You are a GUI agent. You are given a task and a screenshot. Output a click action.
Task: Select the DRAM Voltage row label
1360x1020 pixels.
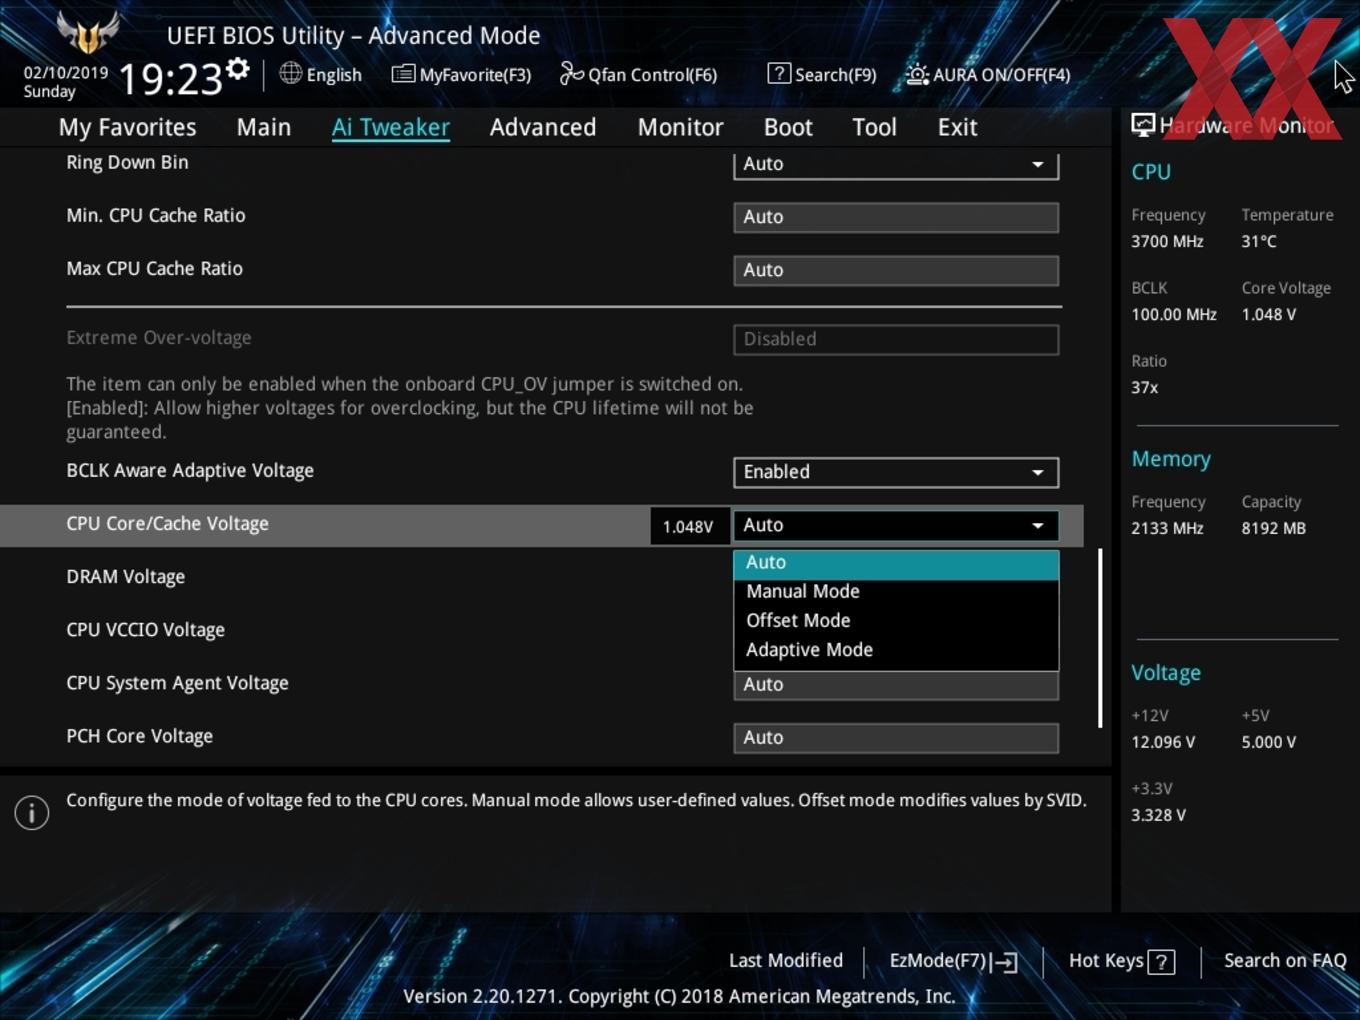pos(126,577)
